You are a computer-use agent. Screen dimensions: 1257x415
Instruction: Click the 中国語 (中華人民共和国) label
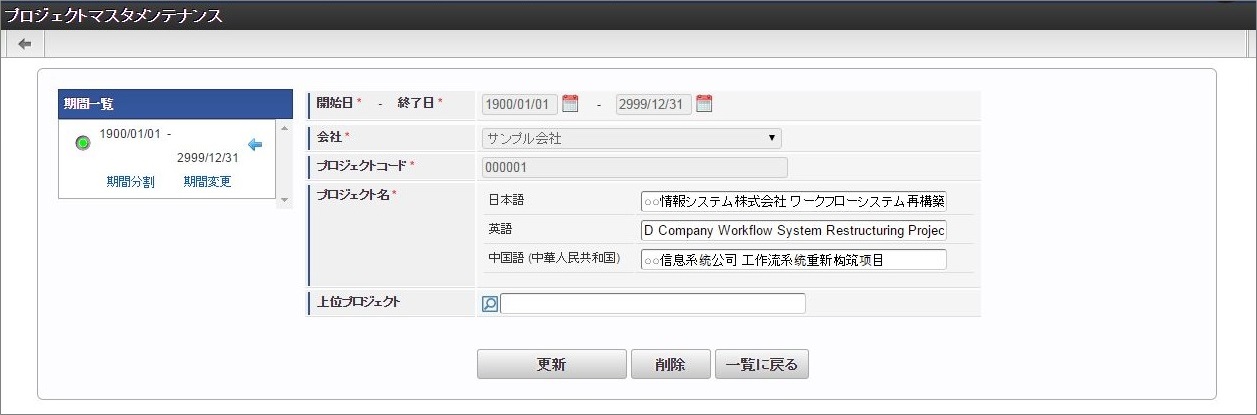[554, 258]
